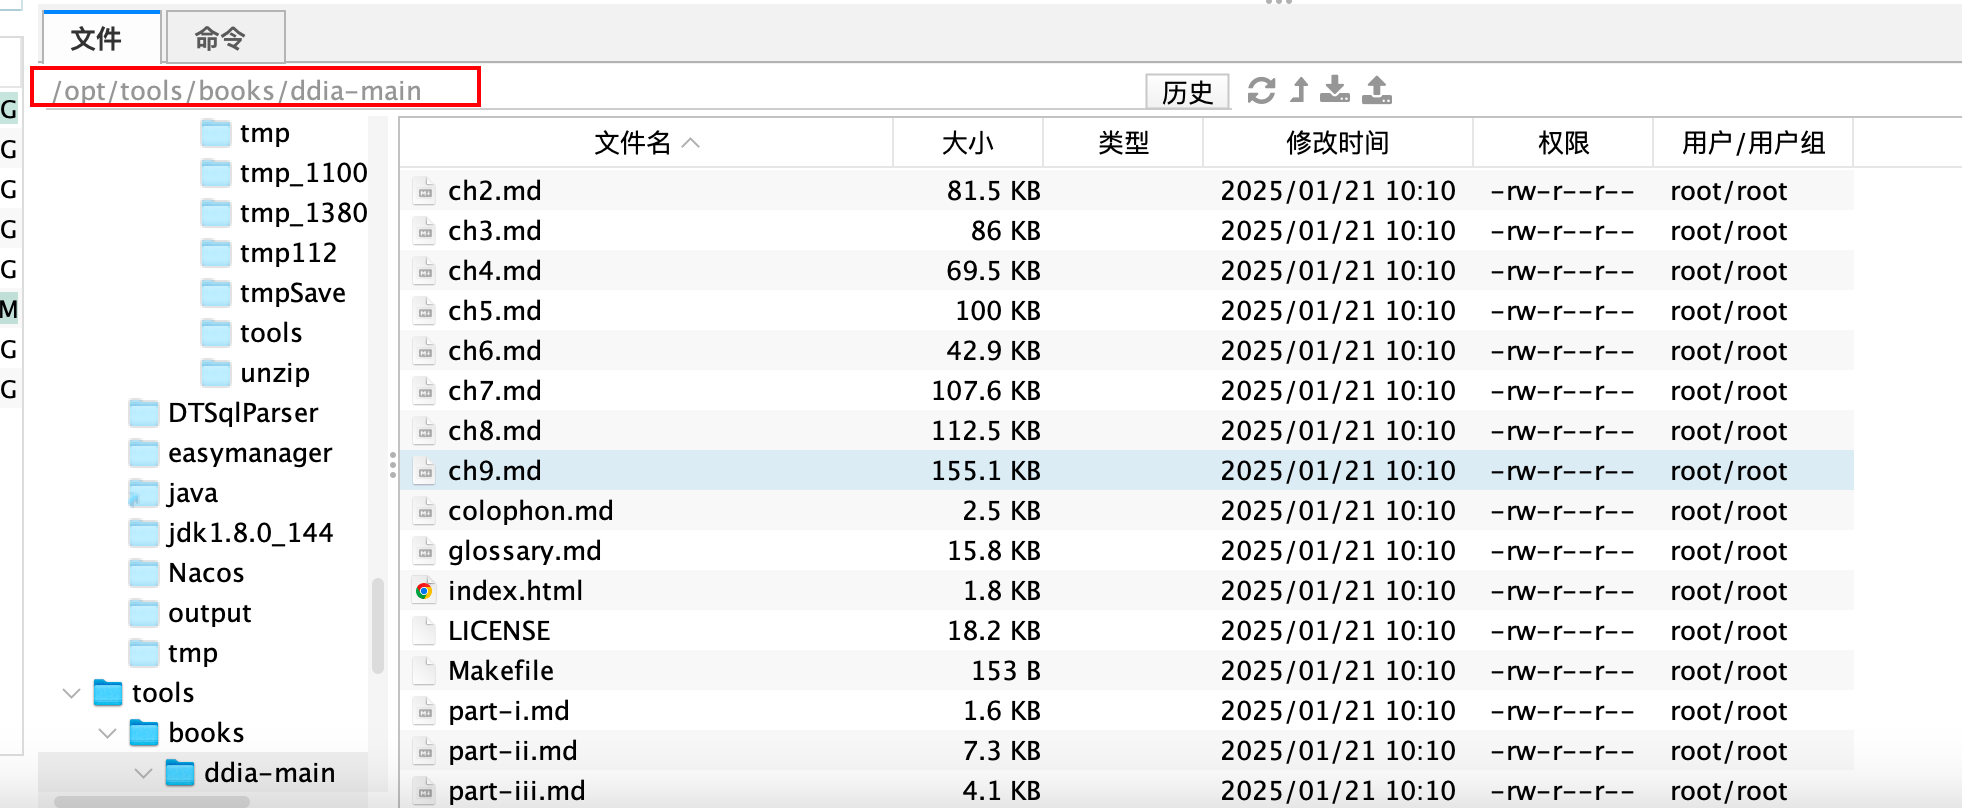The image size is (1962, 808).
Task: Select the tmpSave folder
Action: [292, 293]
